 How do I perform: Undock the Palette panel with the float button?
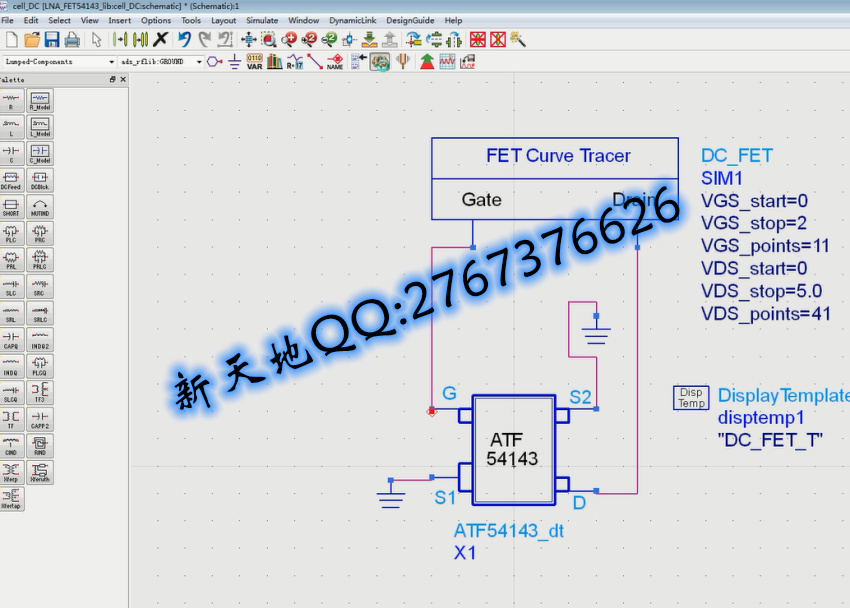click(112, 80)
